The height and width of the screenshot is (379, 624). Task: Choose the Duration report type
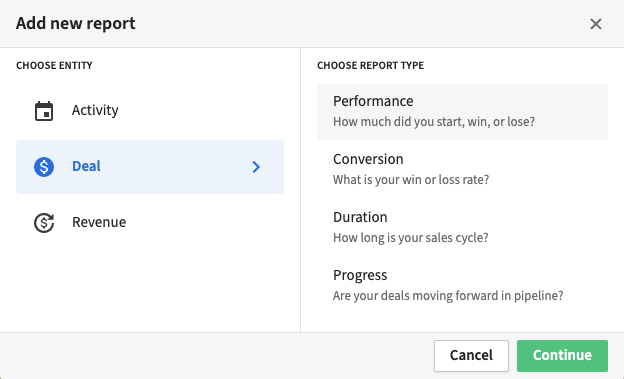coord(462,227)
